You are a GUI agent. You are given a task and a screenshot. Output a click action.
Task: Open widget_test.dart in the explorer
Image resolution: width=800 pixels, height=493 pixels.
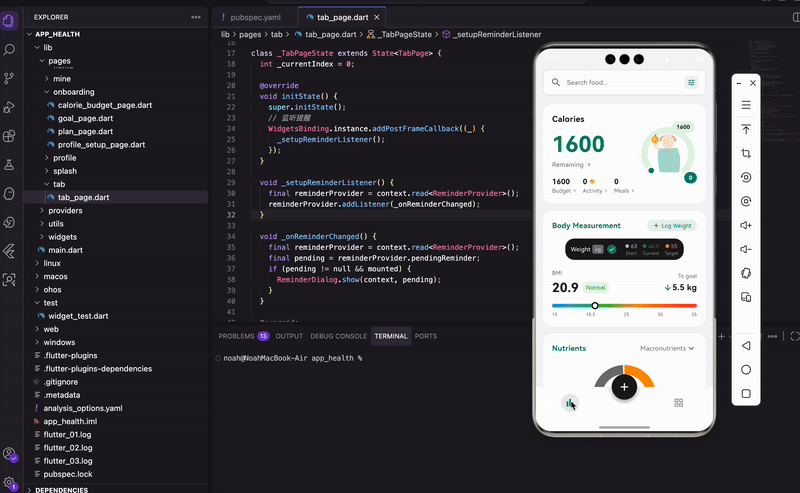(x=78, y=316)
